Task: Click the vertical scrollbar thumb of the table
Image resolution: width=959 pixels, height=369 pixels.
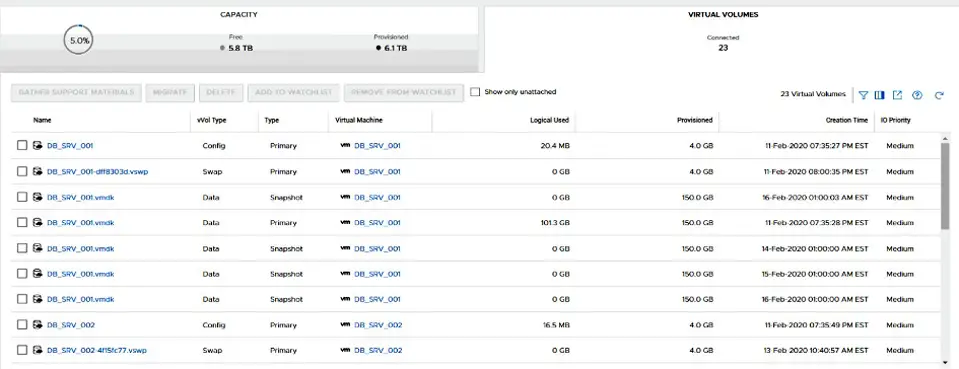Action: coord(945,187)
